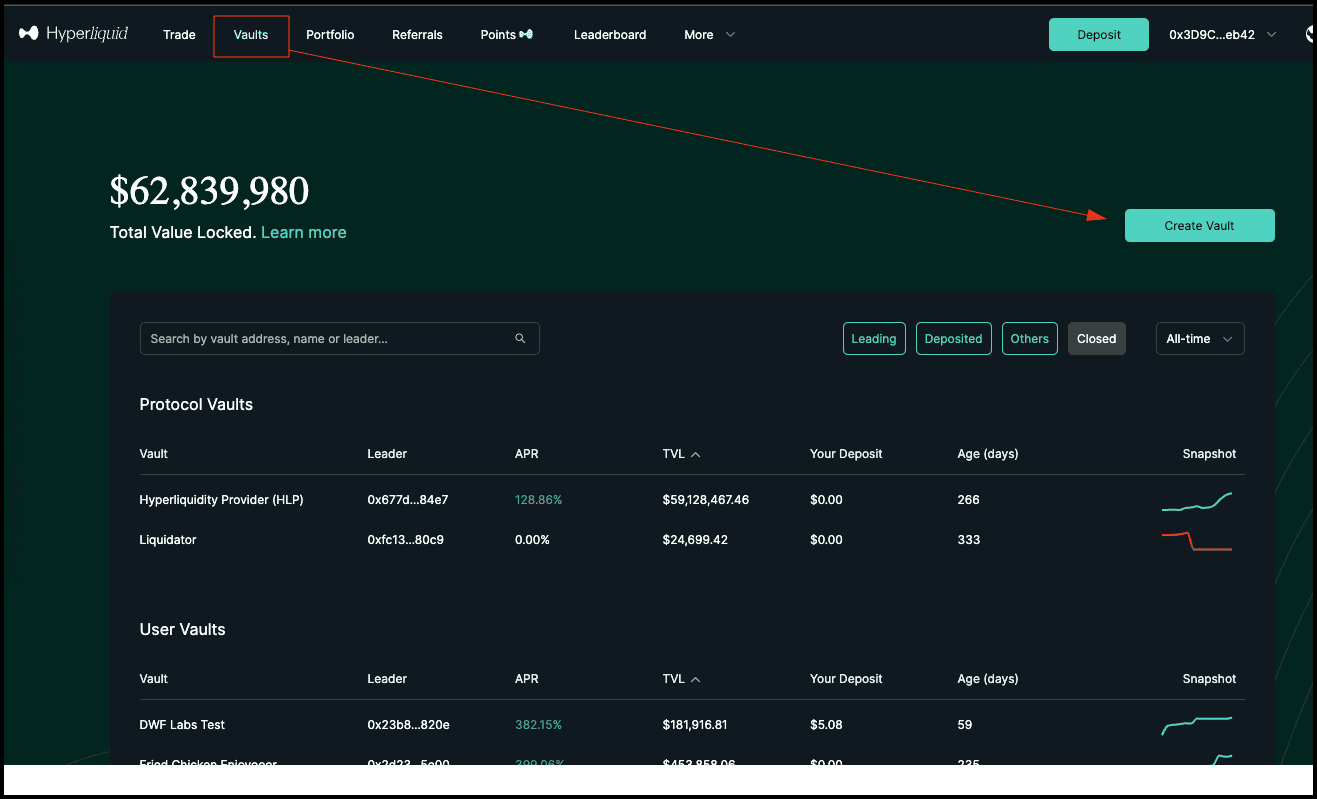Screen dimensions: 1317x799
Task: Click the Create Vault button
Action: click(1199, 226)
